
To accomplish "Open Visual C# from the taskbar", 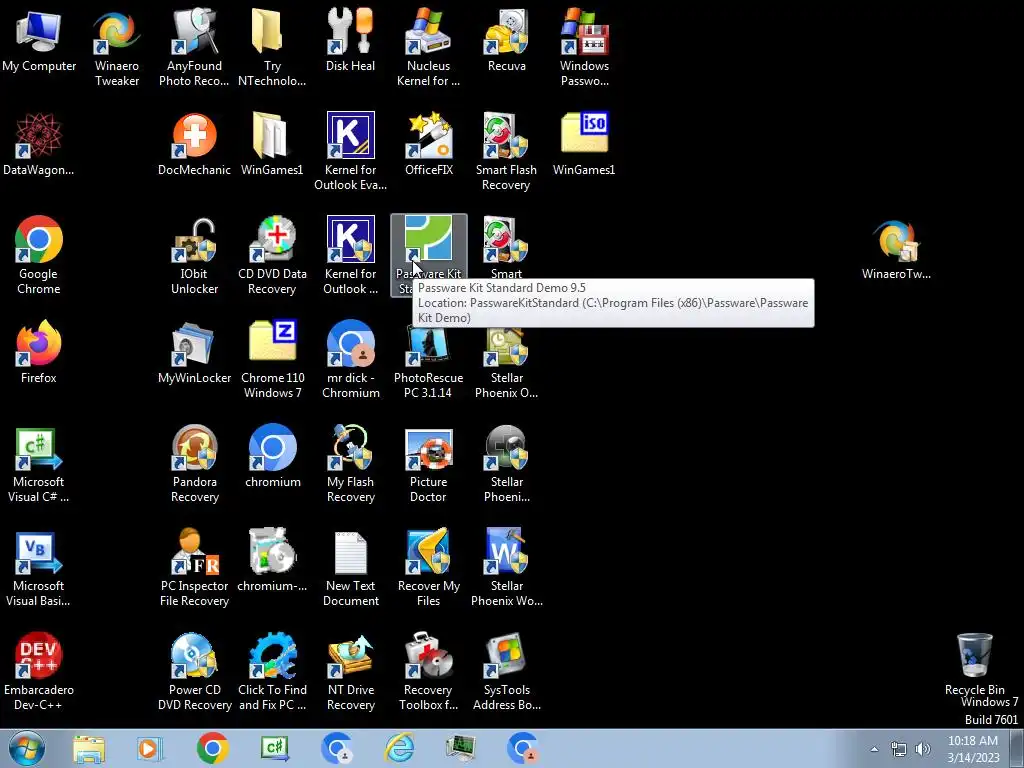I will (275, 748).
